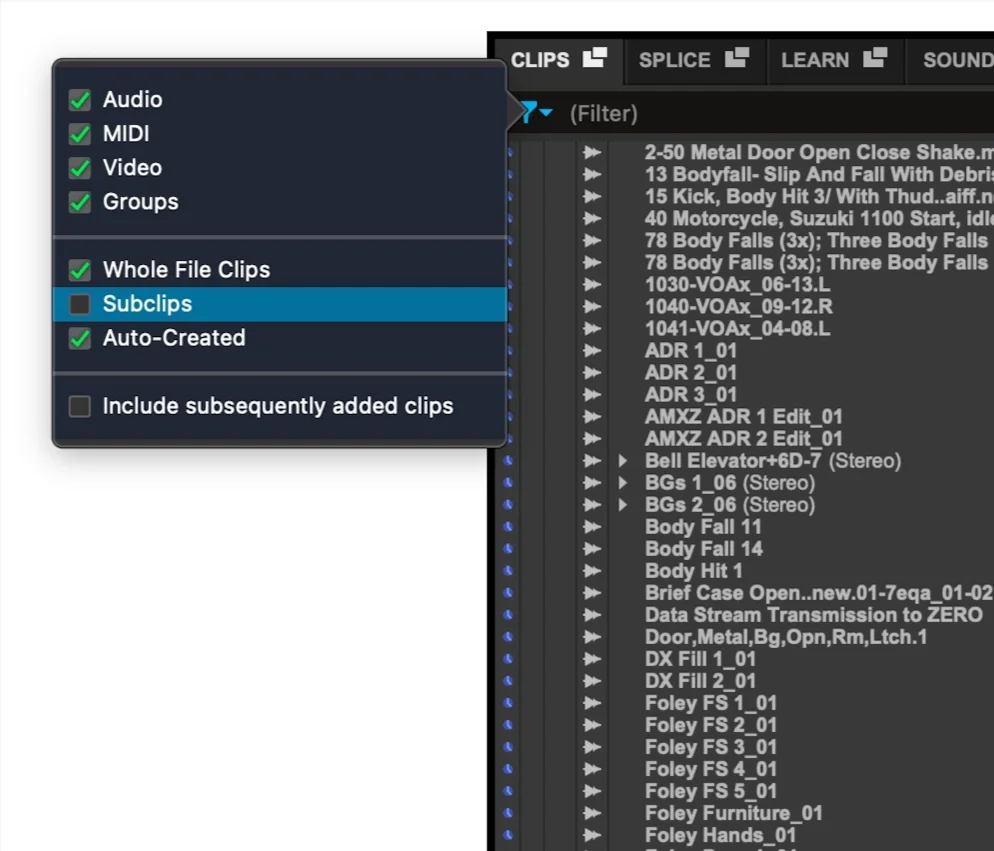Pop out the CLIPS panel window icon

pos(595,57)
